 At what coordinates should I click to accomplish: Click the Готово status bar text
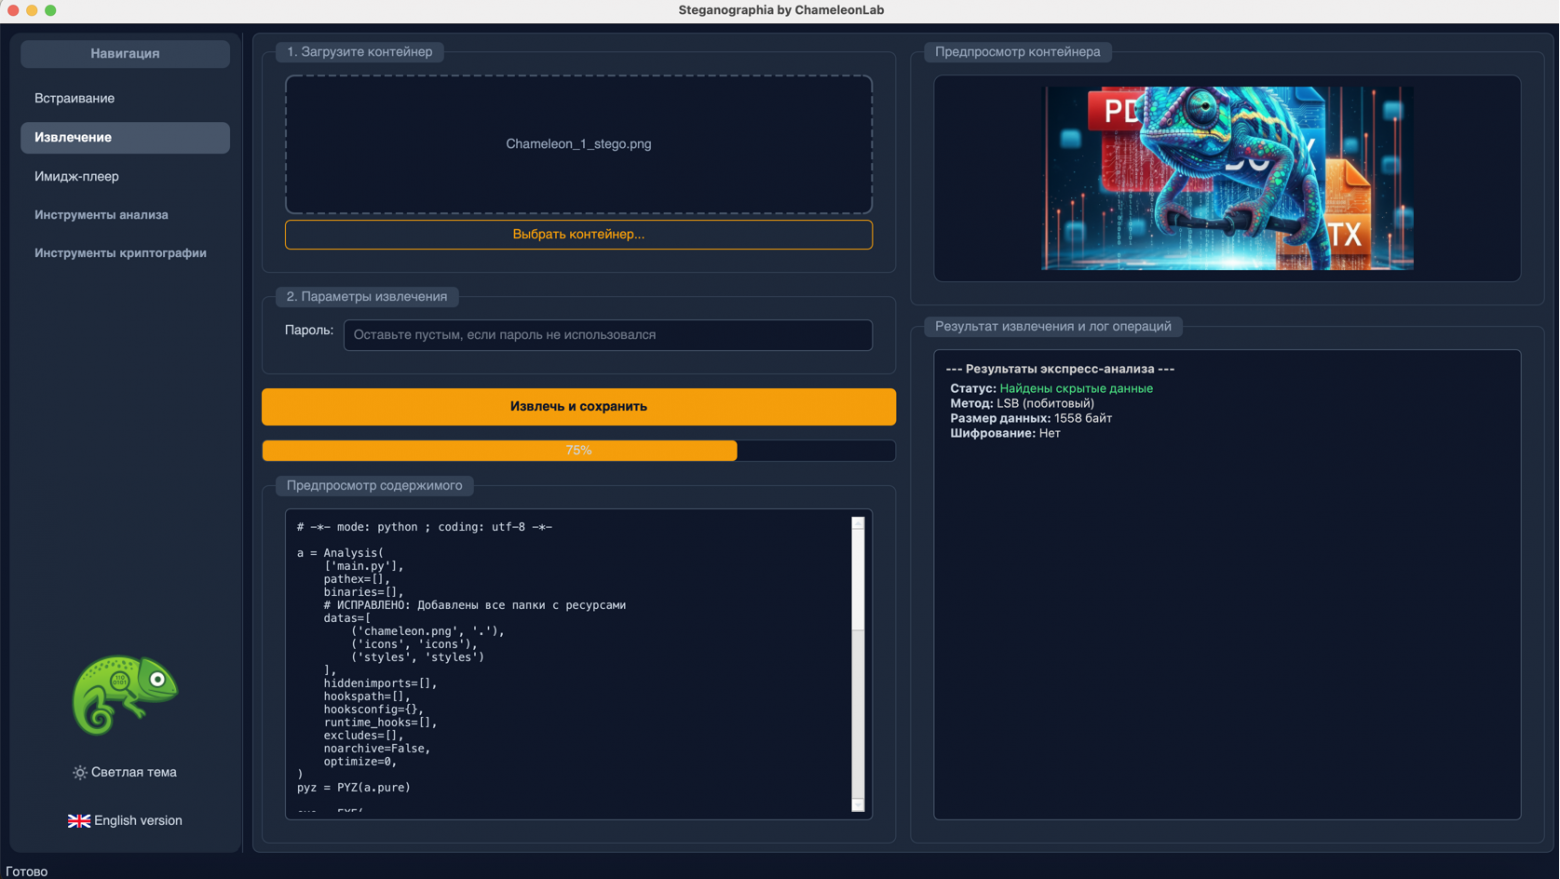25,870
